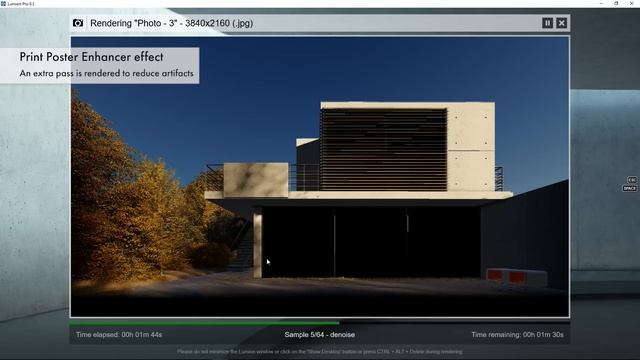Minimize the Lumion window

601,3
